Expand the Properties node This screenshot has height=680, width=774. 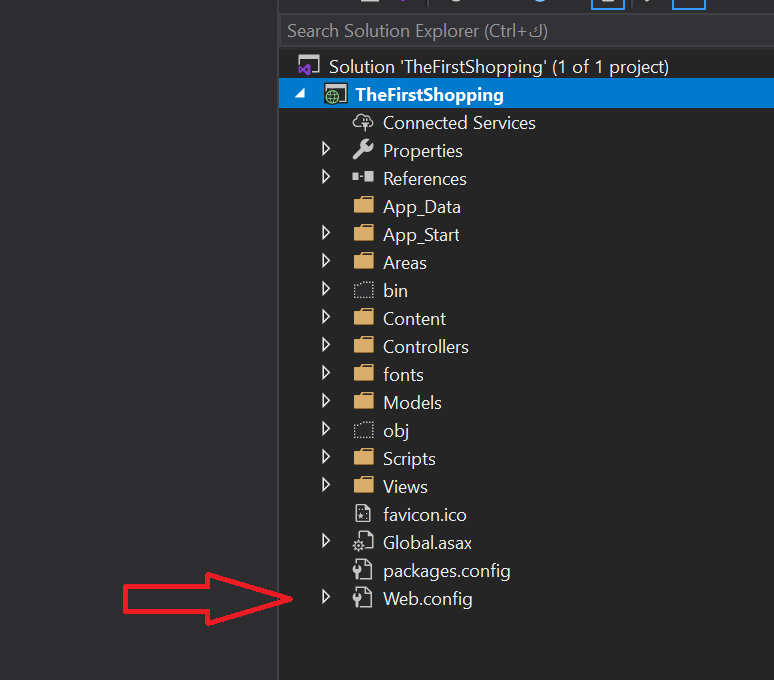point(326,149)
